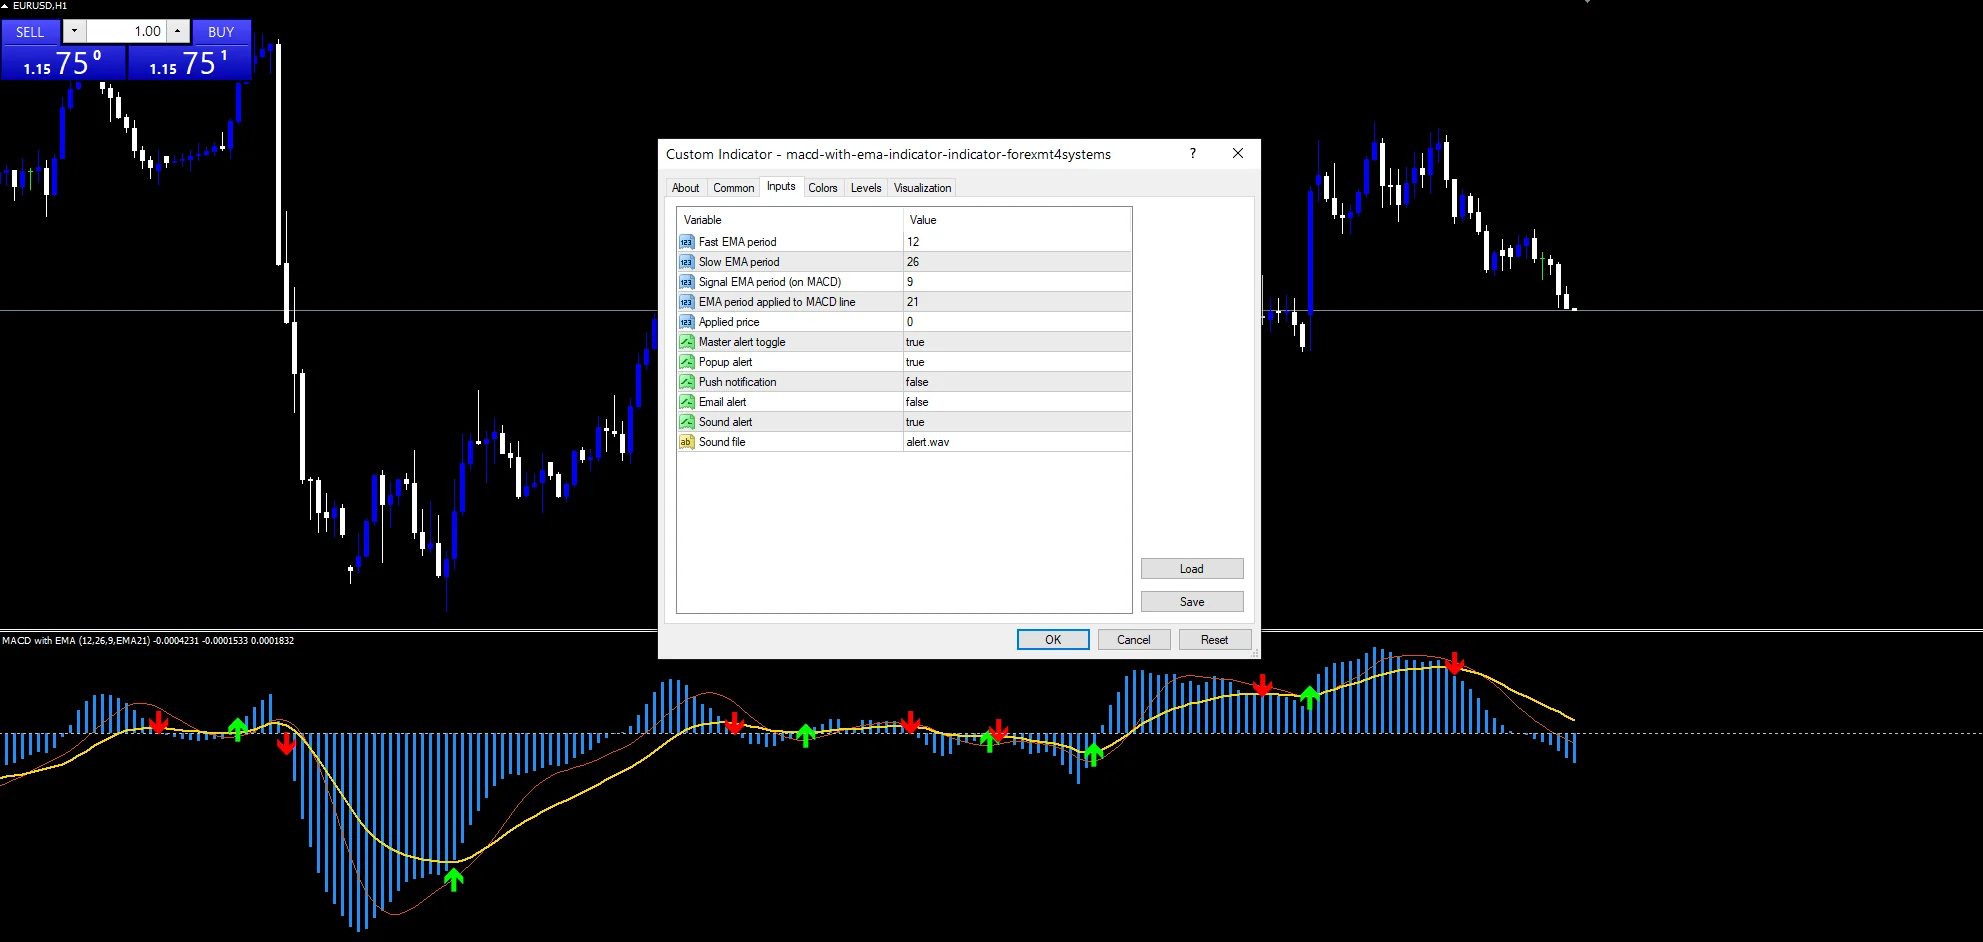The width and height of the screenshot is (1983, 942).
Task: Click the Master alert toggle row icon
Action: tap(686, 342)
